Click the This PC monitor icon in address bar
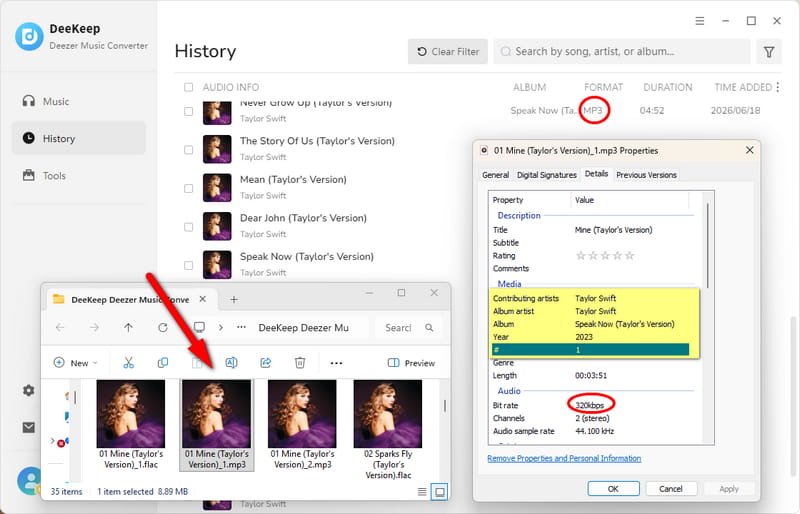Image resolution: width=800 pixels, height=514 pixels. point(199,327)
